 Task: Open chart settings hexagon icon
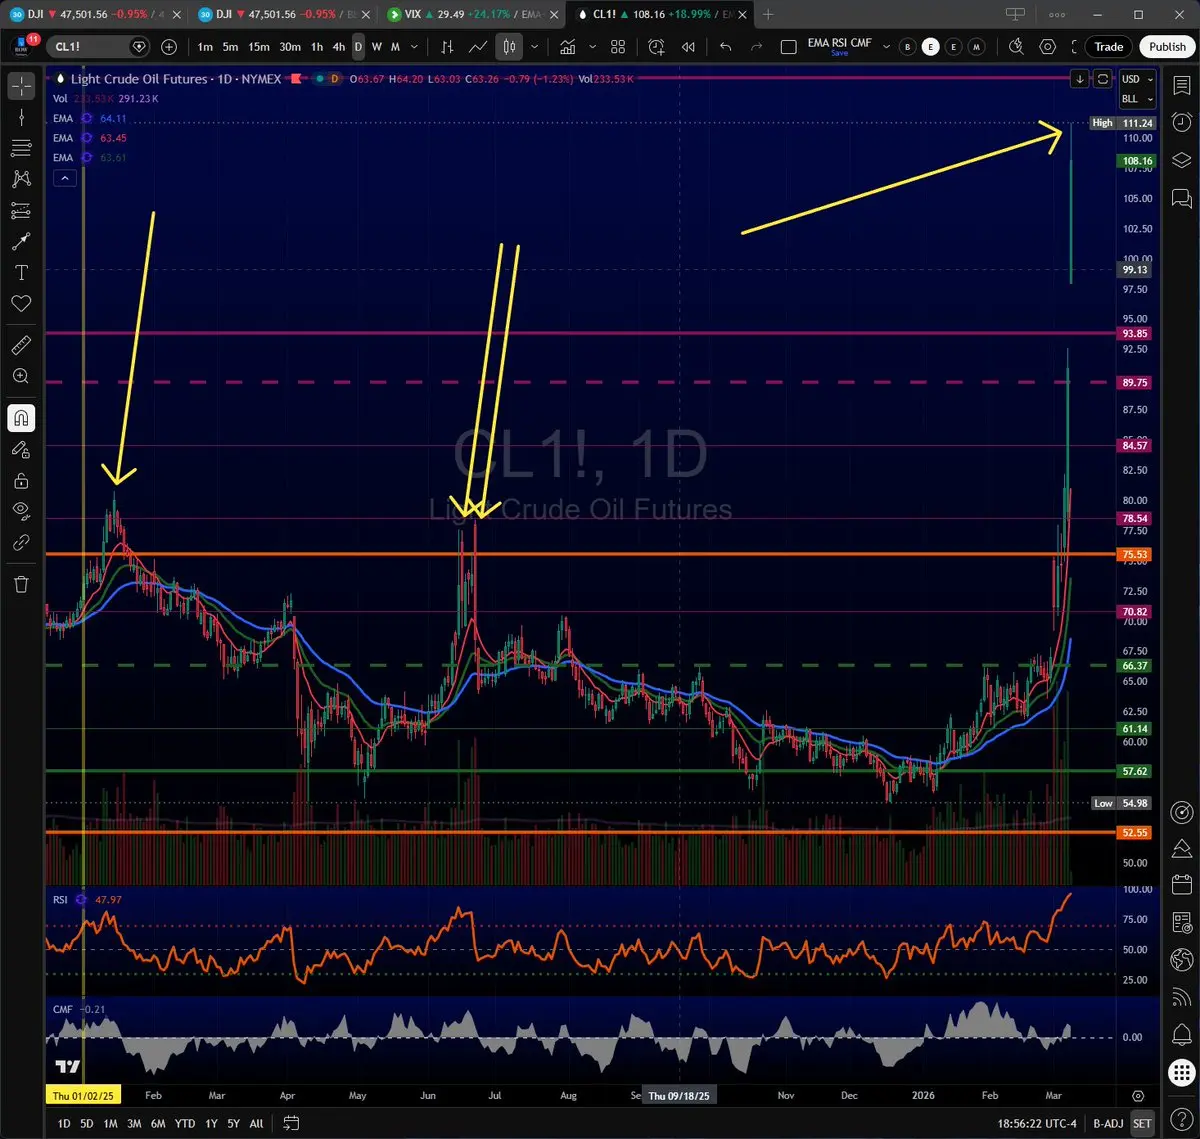pyautogui.click(x=1048, y=47)
